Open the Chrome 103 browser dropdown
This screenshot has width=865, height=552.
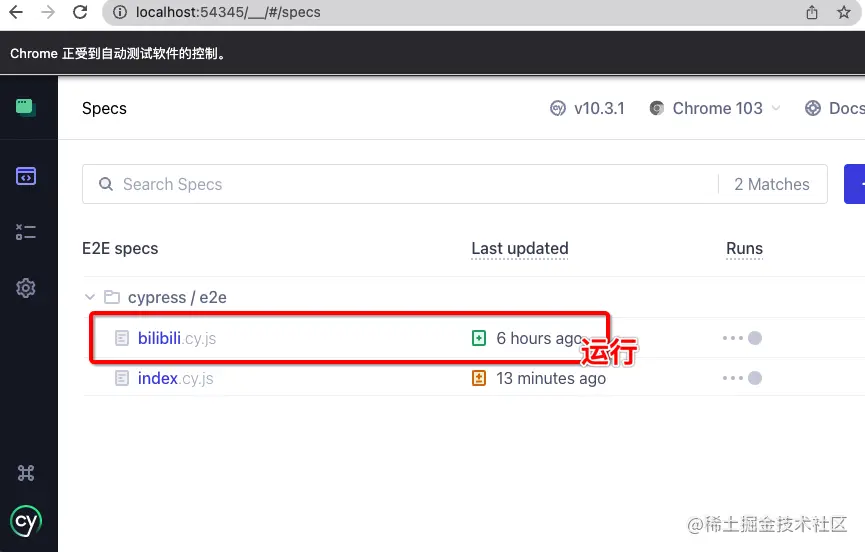pos(716,108)
